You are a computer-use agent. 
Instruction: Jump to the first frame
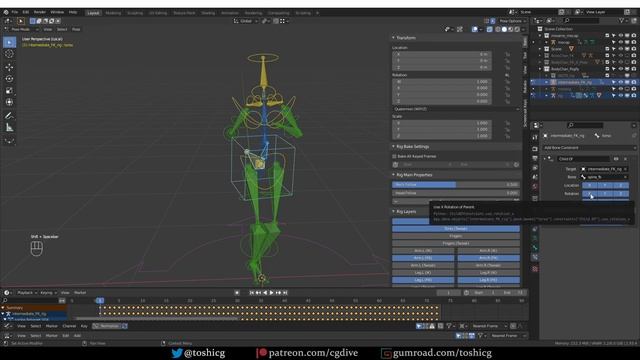pos(252,293)
